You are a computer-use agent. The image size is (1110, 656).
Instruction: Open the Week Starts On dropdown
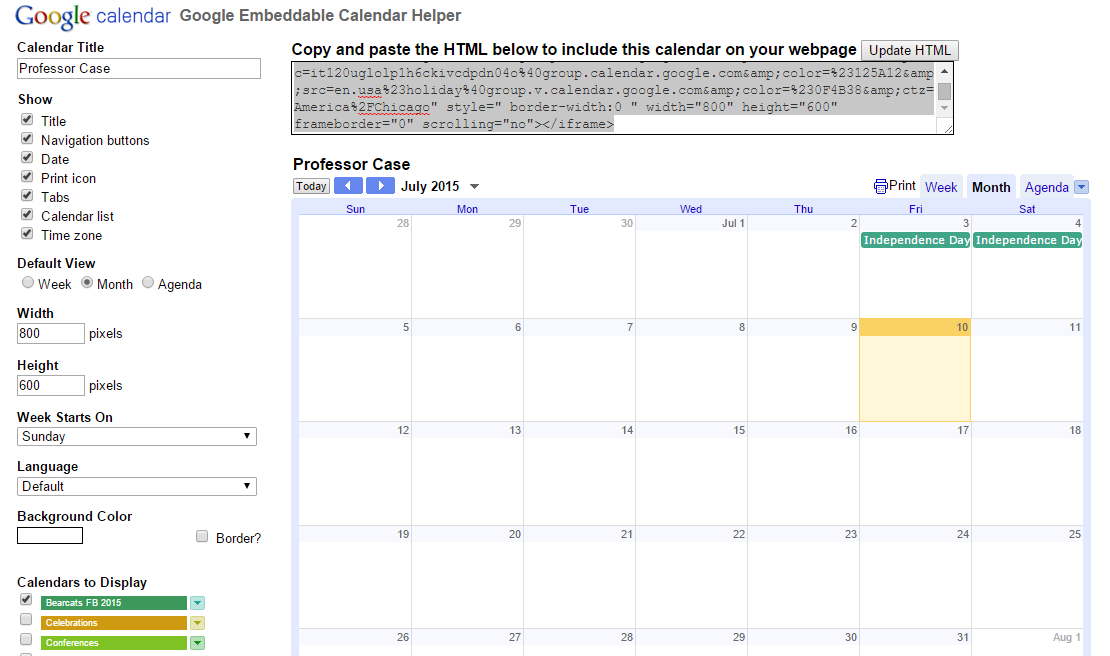(137, 437)
